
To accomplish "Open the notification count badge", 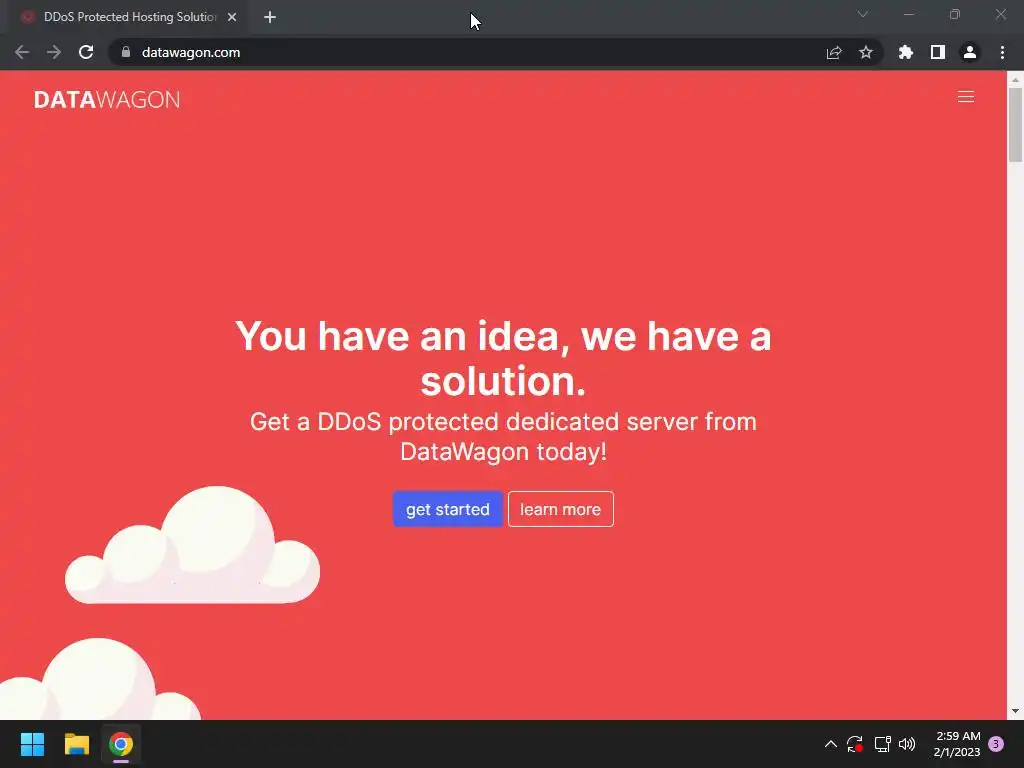I will (995, 744).
